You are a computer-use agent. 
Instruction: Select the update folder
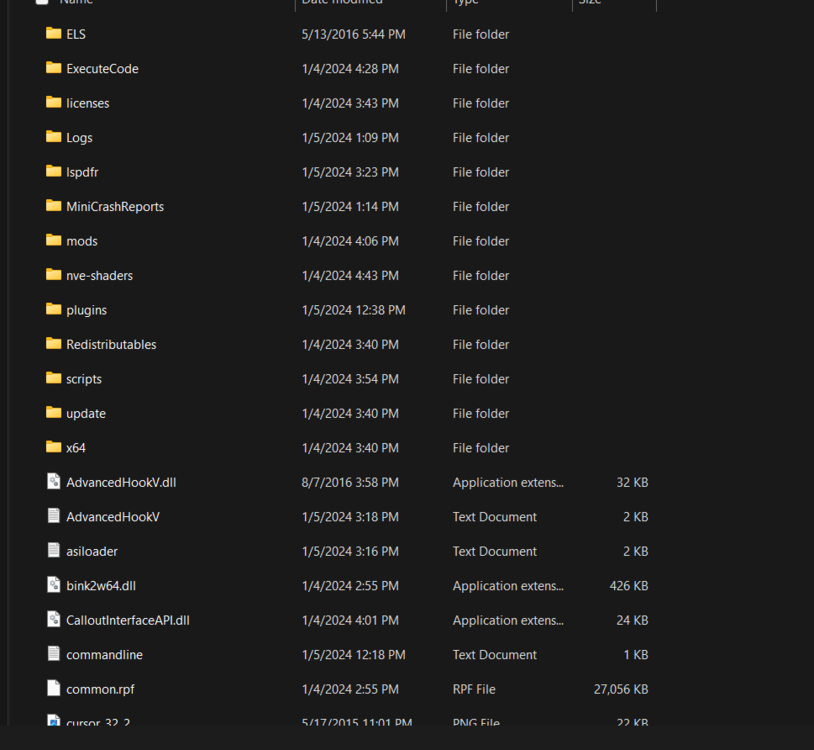tap(85, 413)
